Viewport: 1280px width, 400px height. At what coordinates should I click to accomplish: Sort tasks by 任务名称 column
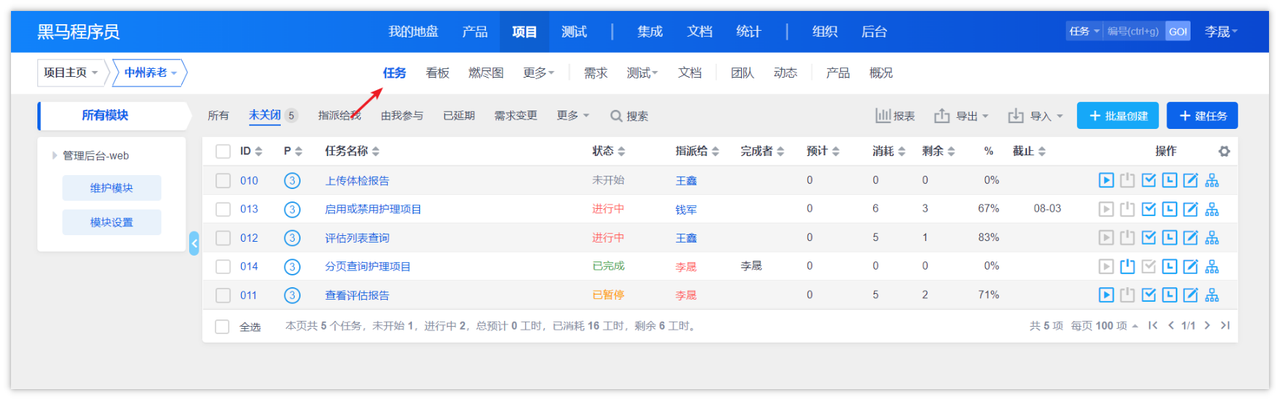[352, 152]
